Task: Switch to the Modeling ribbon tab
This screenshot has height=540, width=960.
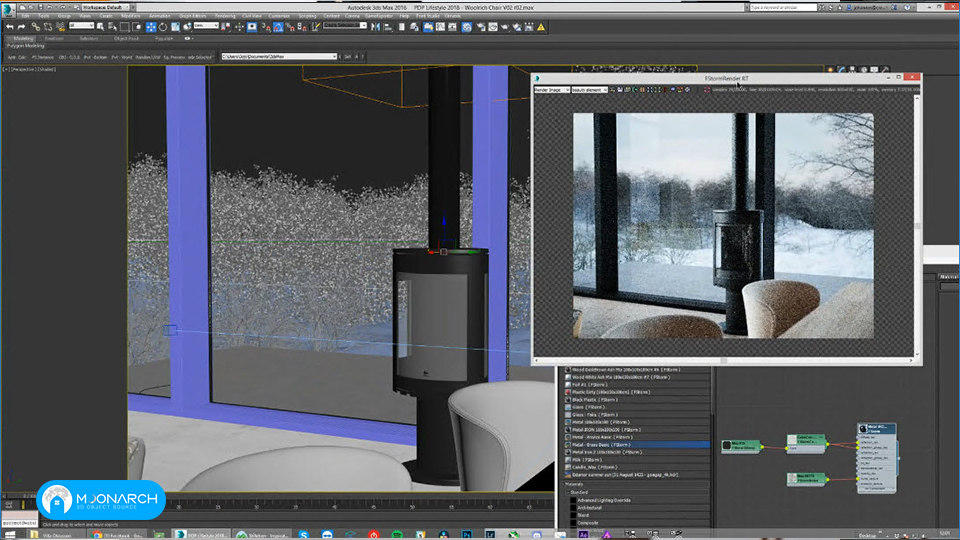Action: (23, 38)
